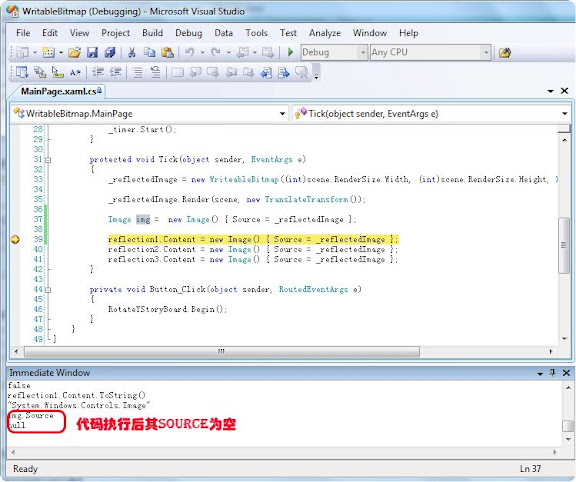Click the code editor vertical scrollbar thumb
576x482 pixels.
[564, 245]
